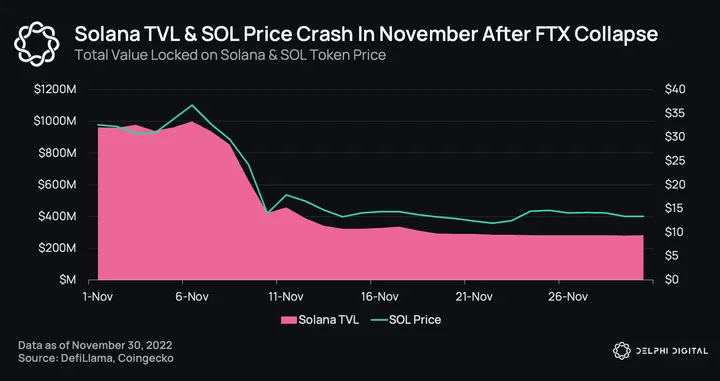Select the 1-Nov x-axis label

click(97, 297)
